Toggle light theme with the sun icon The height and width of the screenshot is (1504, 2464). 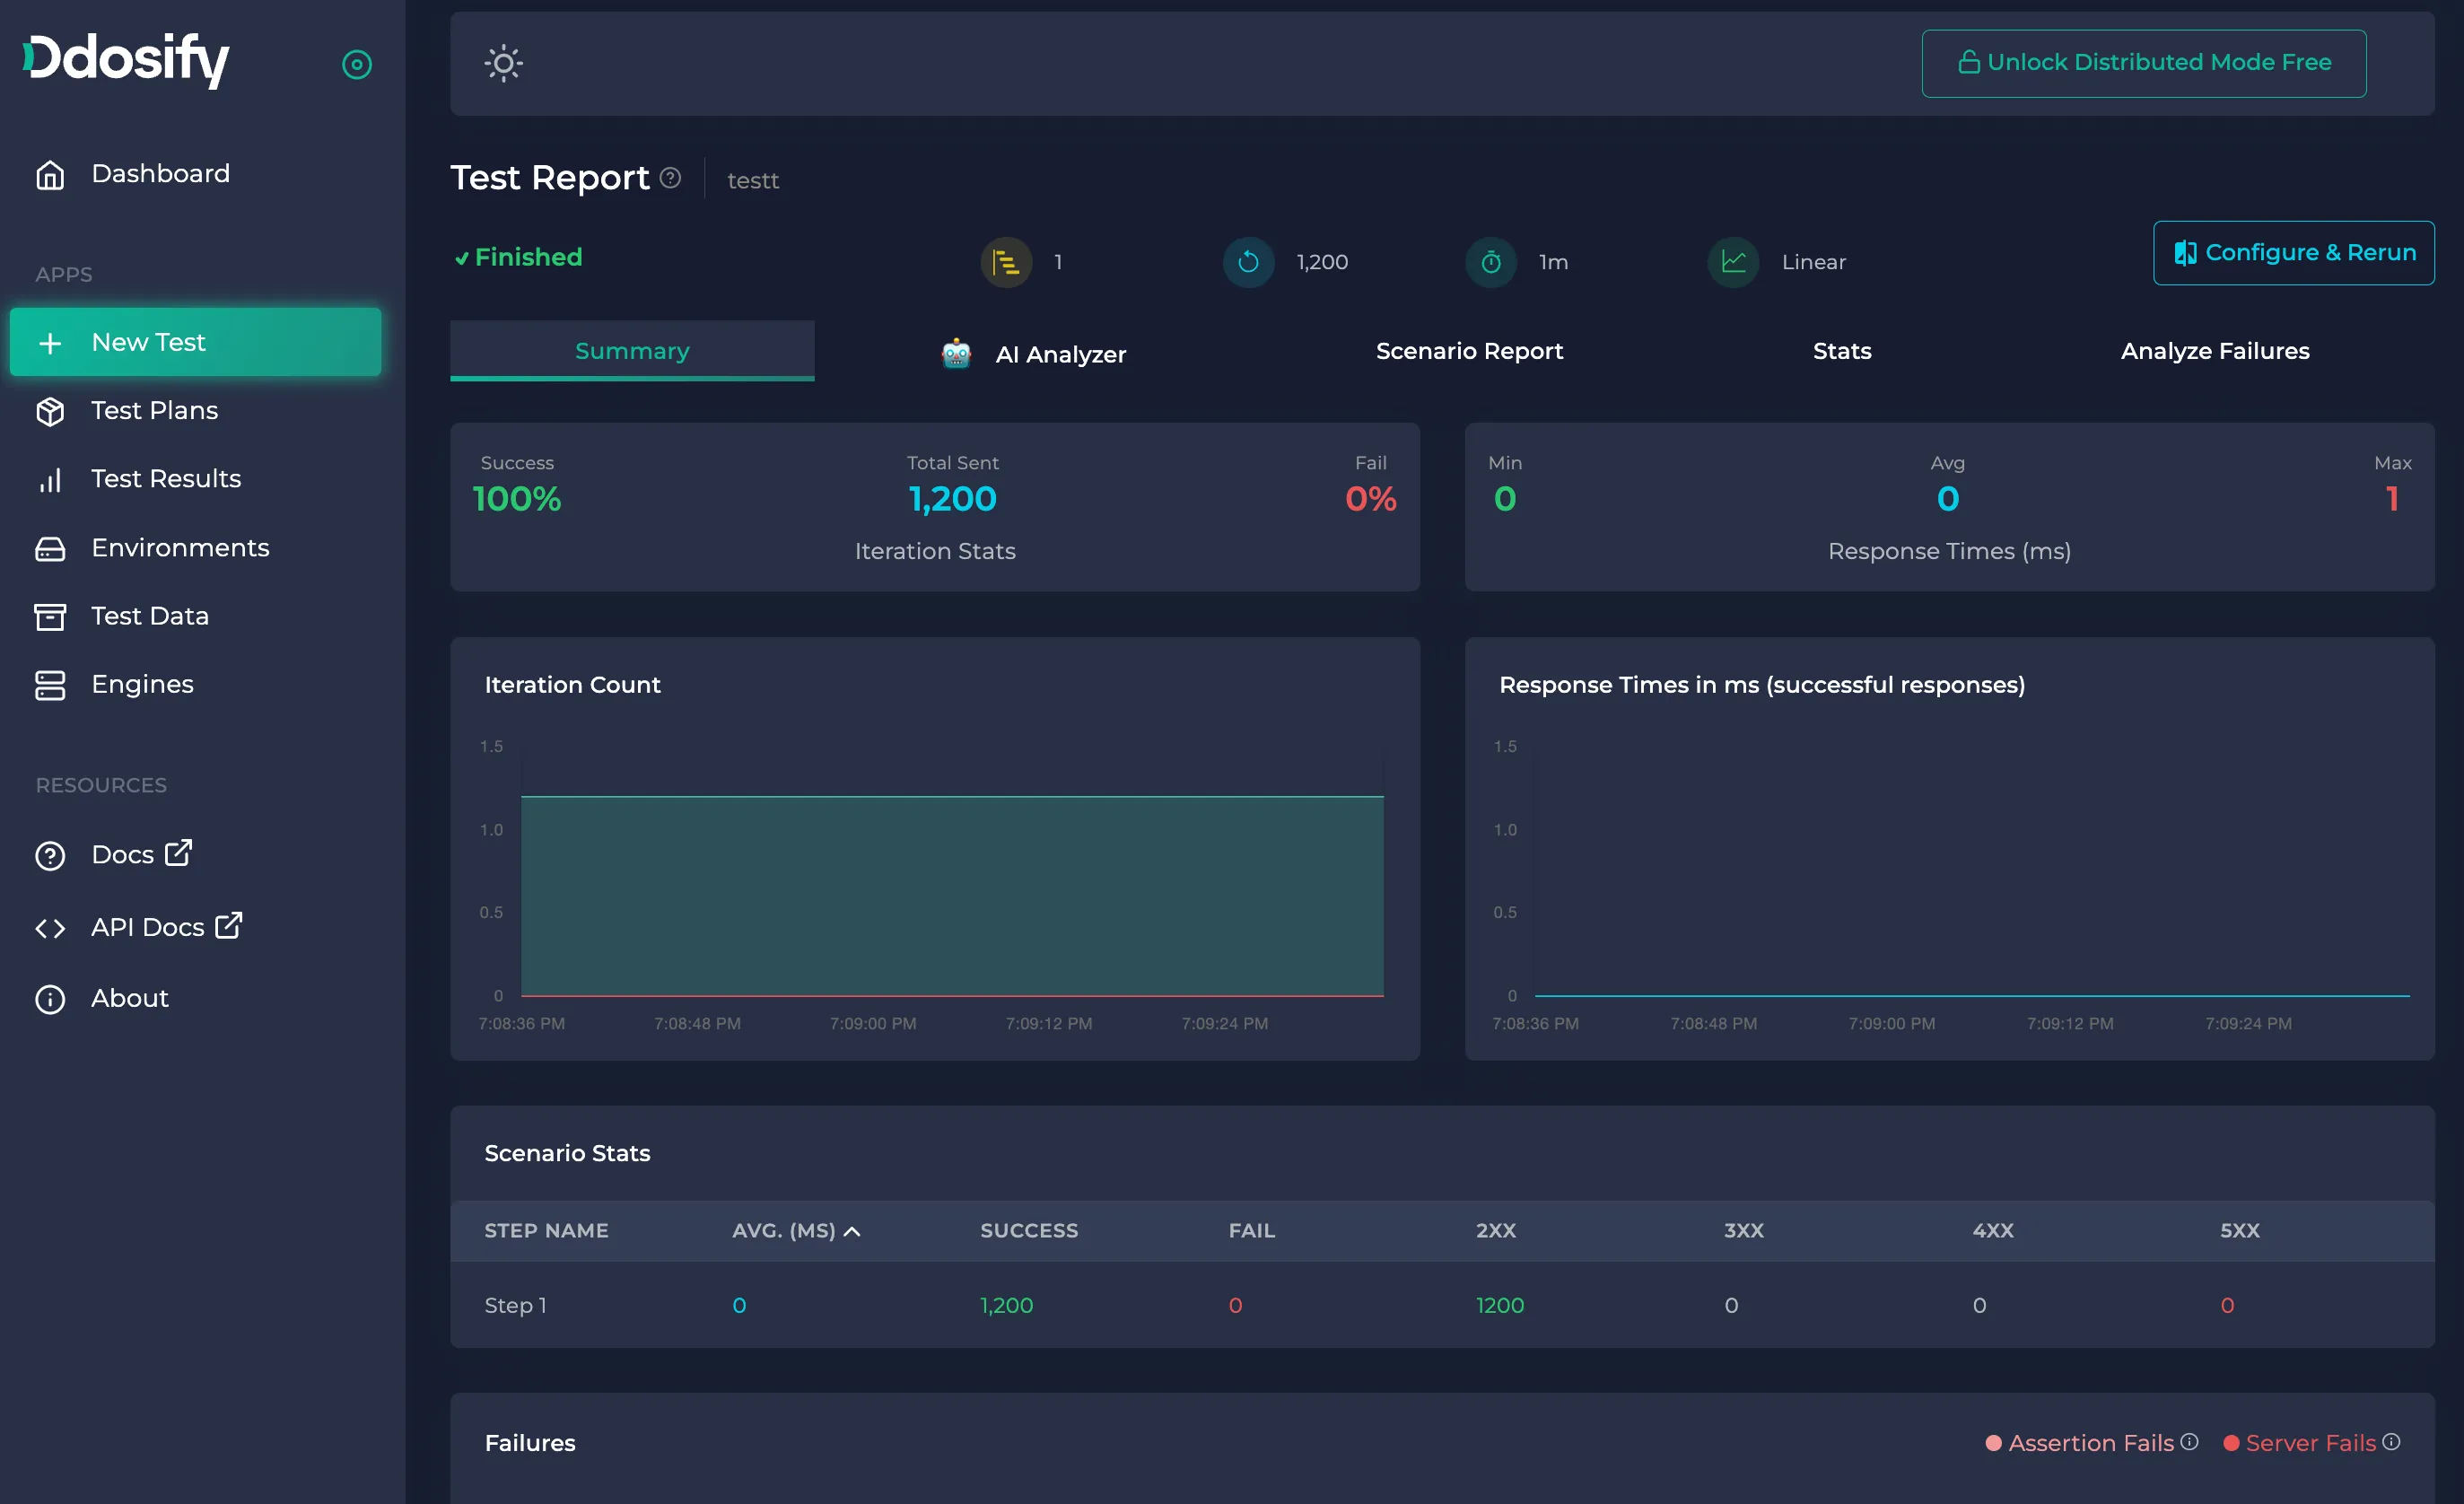(x=503, y=63)
